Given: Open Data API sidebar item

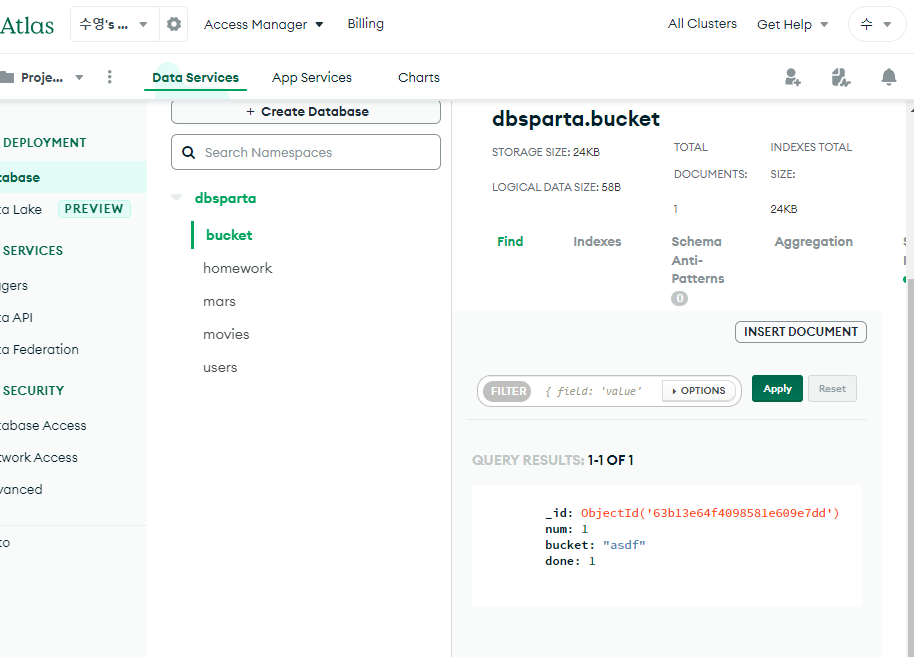Looking at the screenshot, I should tap(16, 318).
